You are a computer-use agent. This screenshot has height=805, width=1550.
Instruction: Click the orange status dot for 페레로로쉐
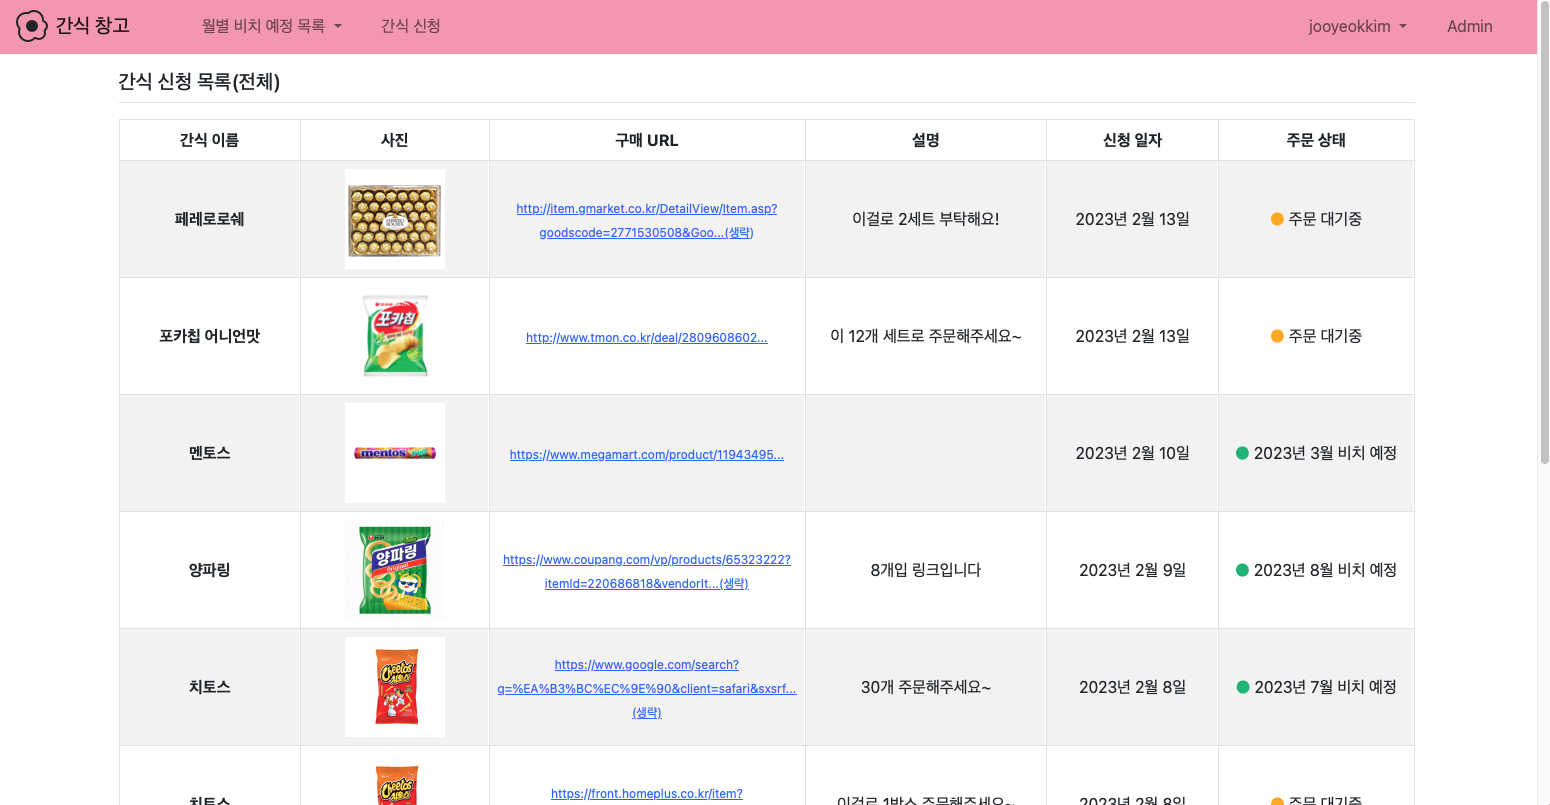pyautogui.click(x=1277, y=219)
